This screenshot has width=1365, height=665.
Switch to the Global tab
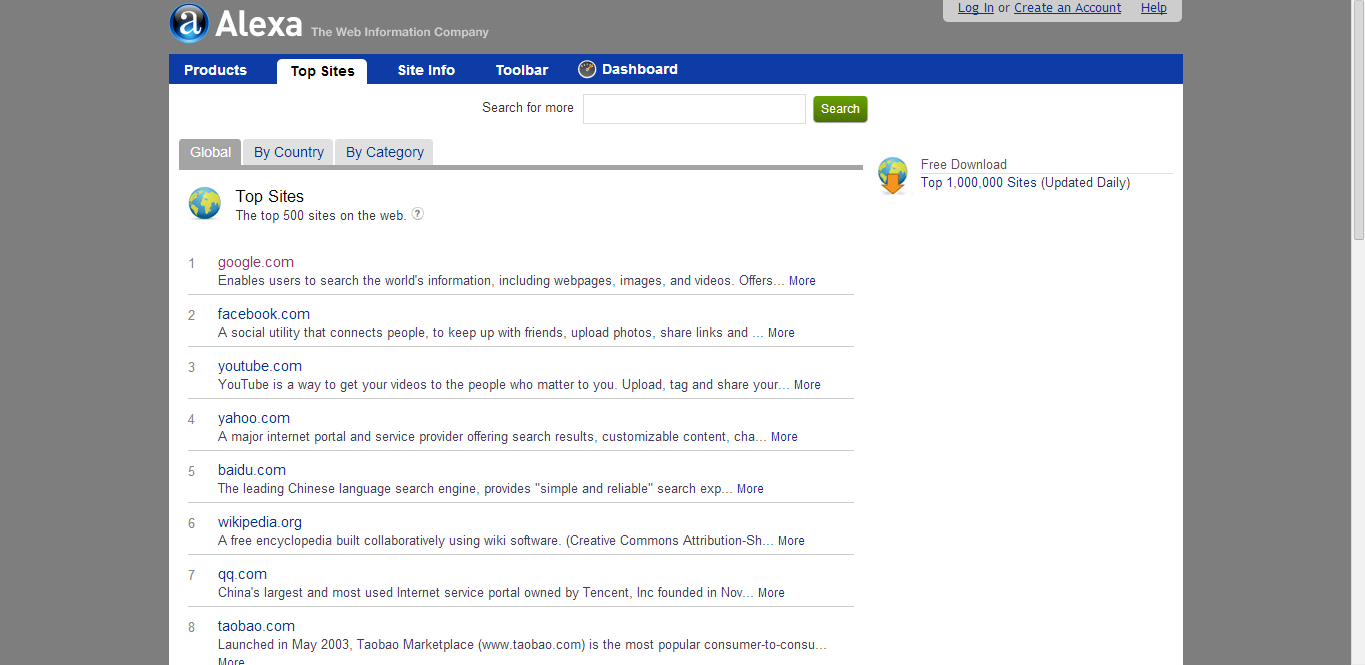pos(210,152)
